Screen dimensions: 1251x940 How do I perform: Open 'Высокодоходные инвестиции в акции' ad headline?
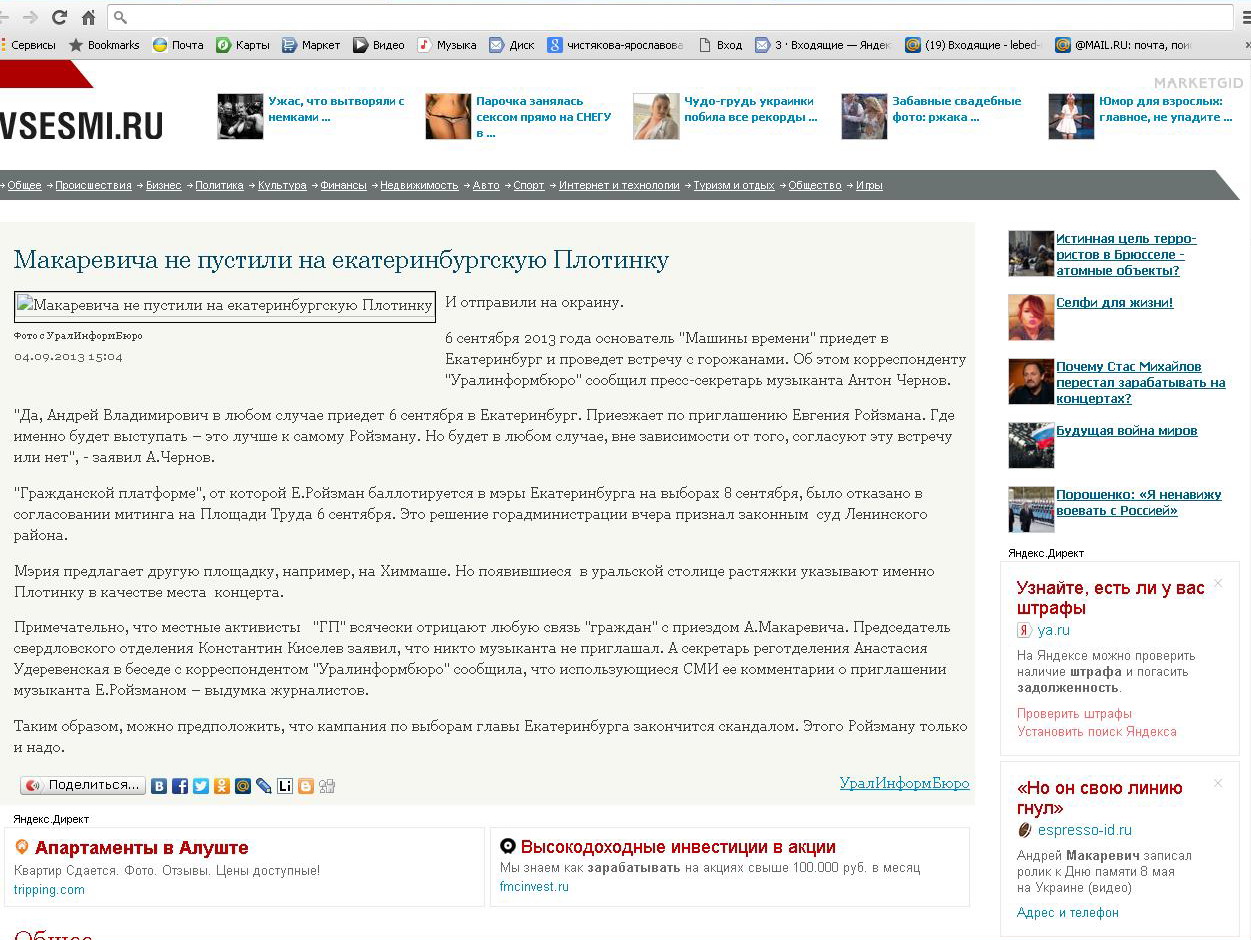[678, 847]
